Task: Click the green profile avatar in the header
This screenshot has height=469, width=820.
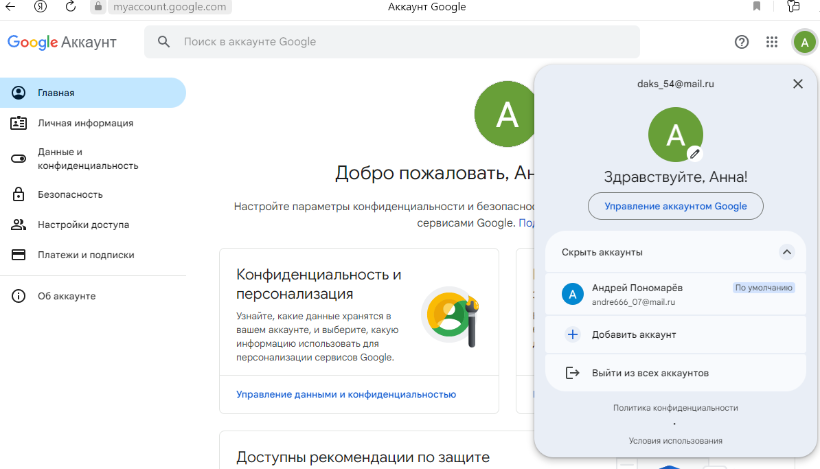Action: (805, 42)
